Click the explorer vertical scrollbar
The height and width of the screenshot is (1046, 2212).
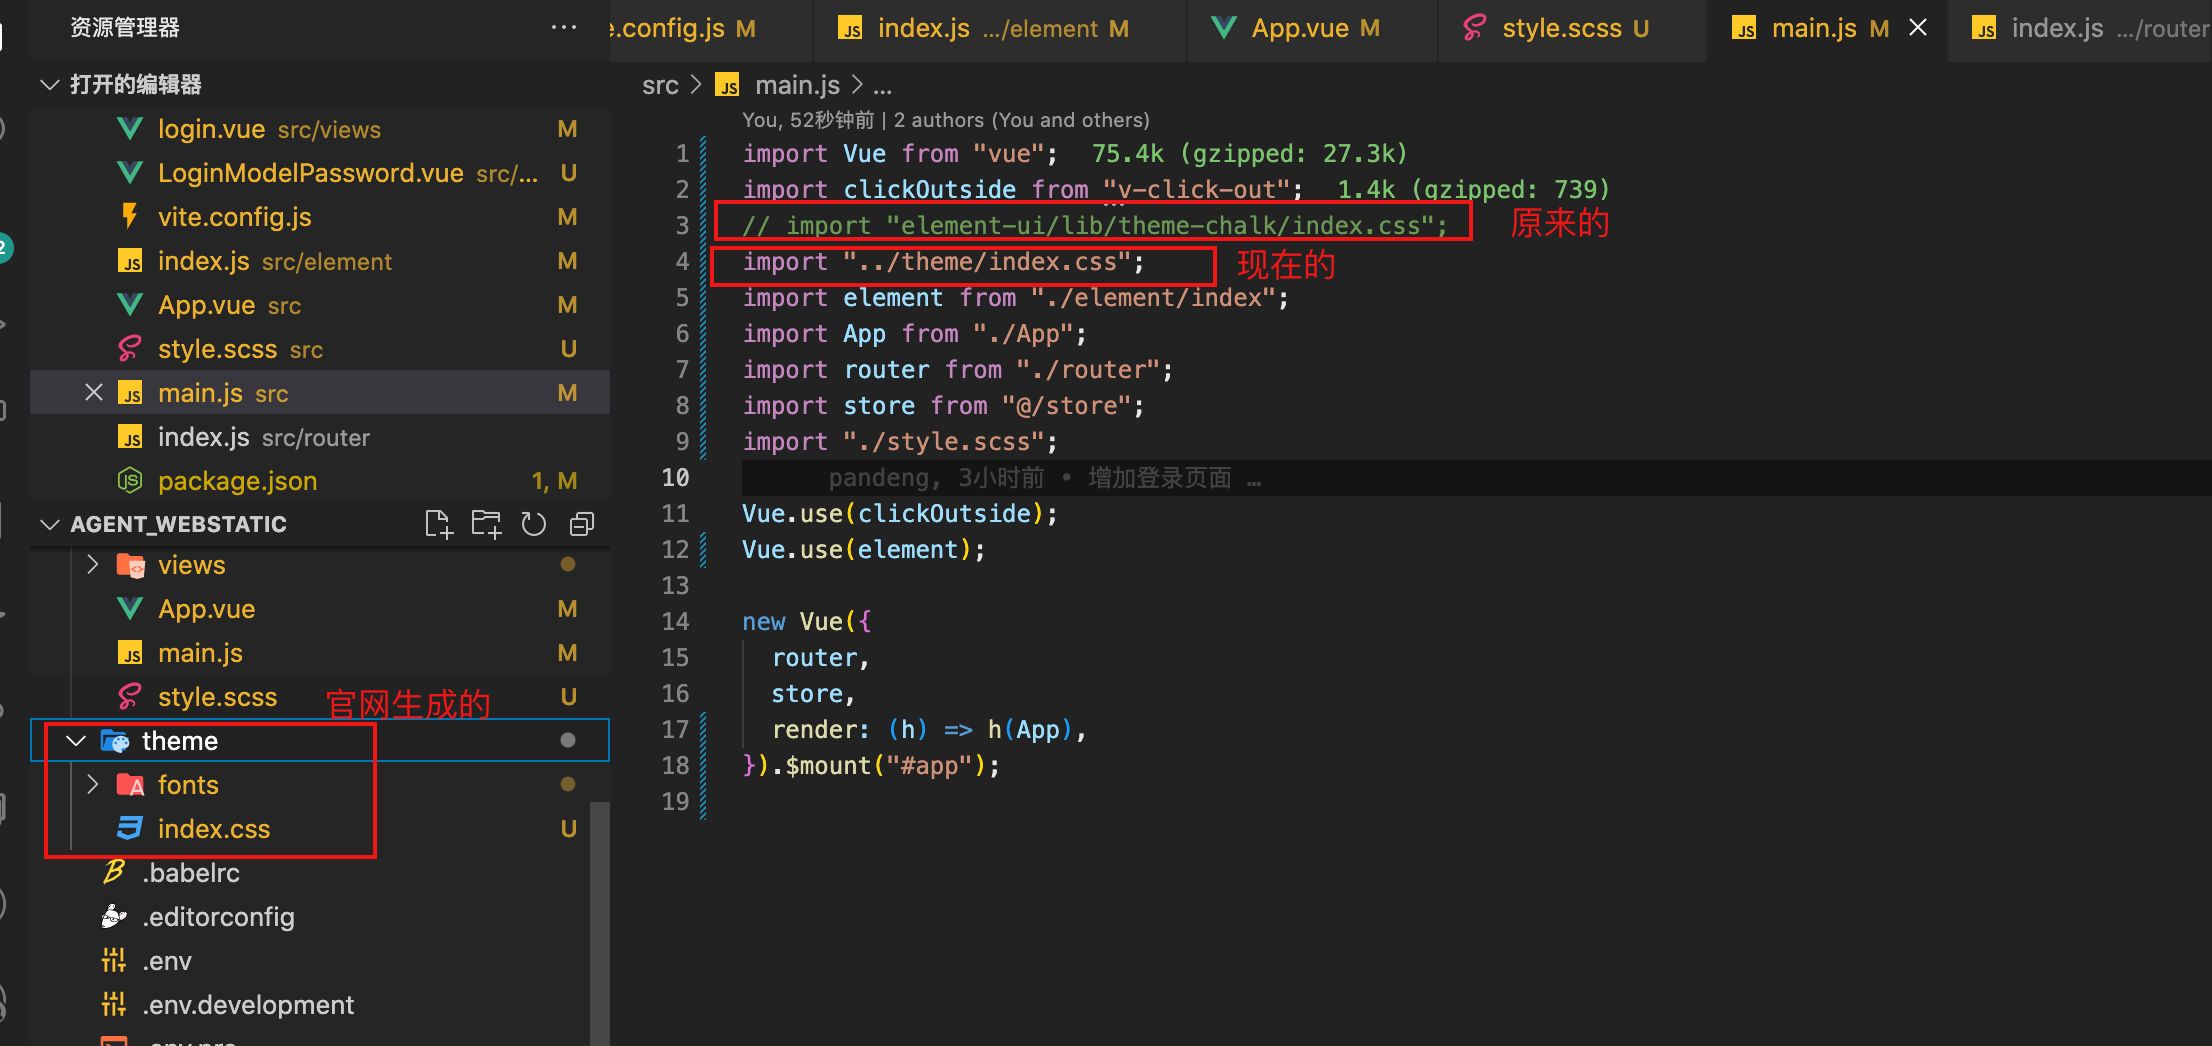coord(599,922)
